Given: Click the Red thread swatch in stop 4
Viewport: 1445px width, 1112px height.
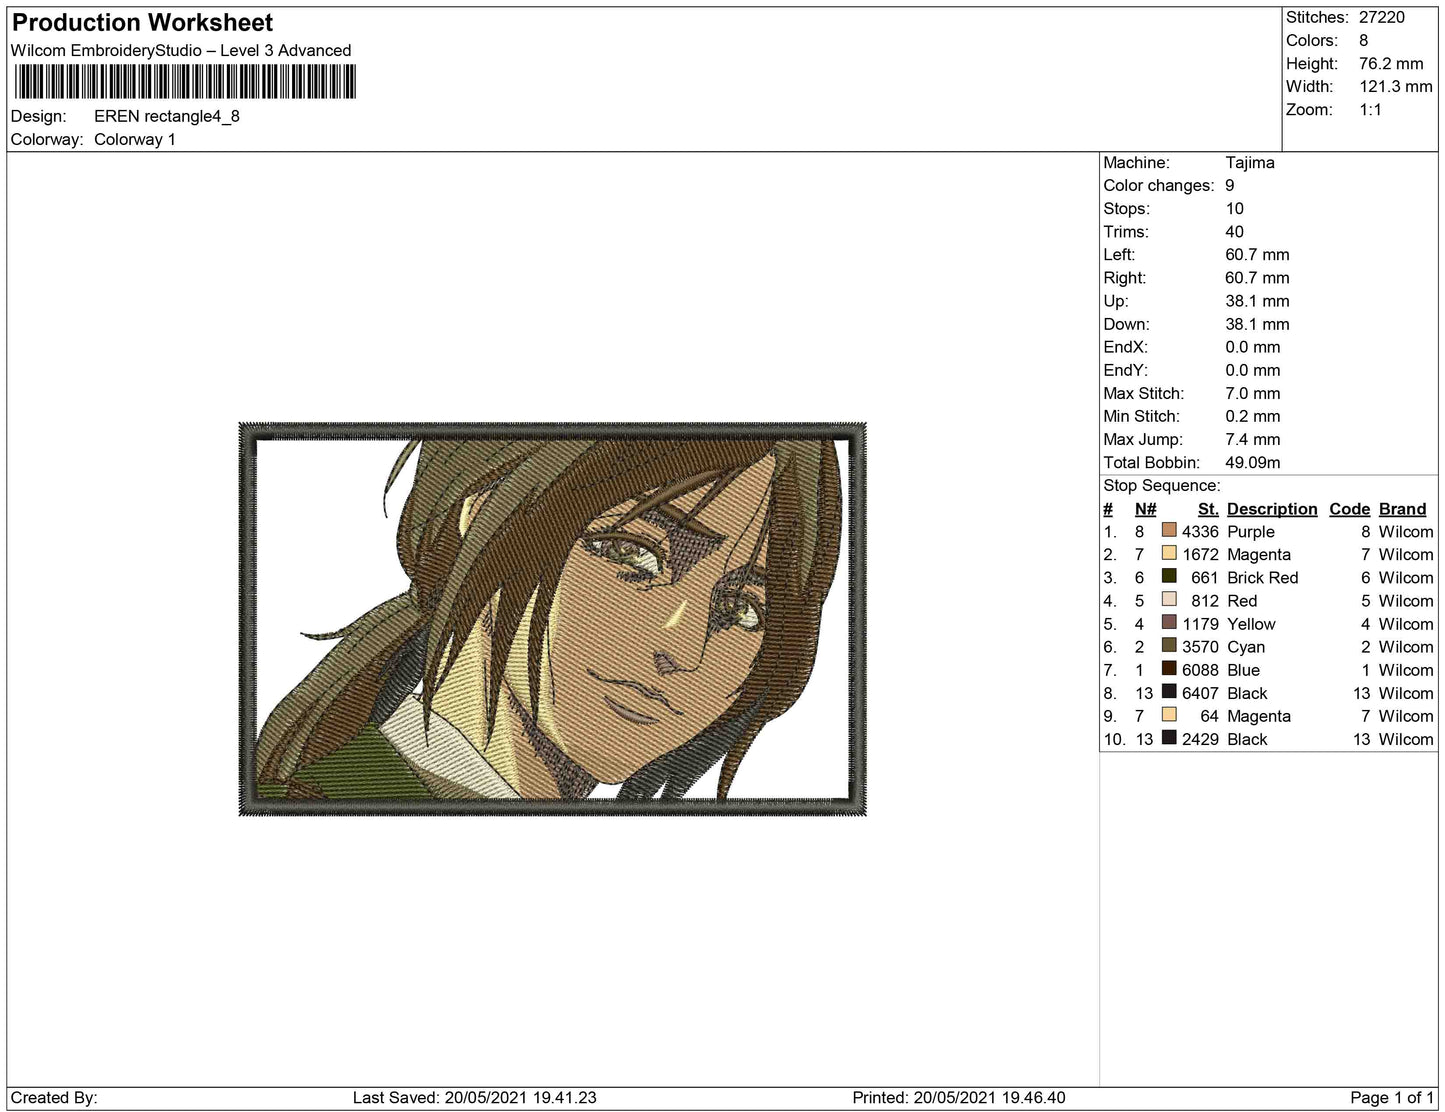Looking at the screenshot, I should [1168, 599].
